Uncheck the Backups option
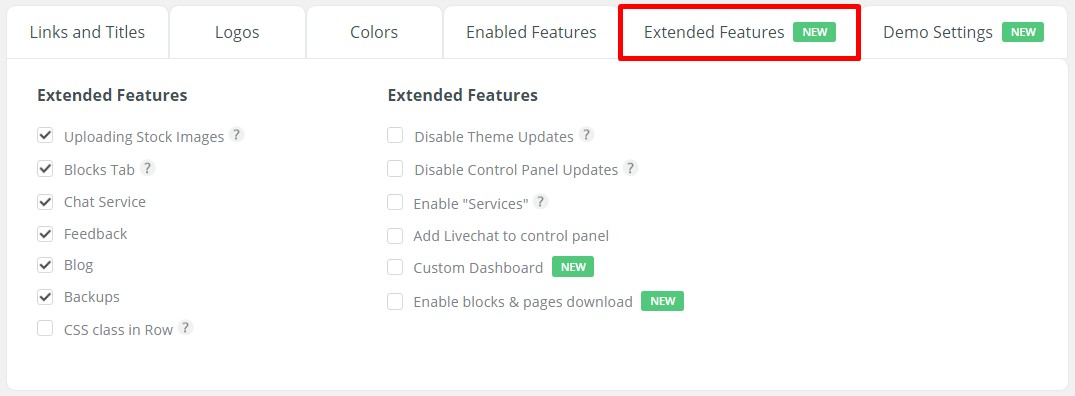 tap(45, 297)
